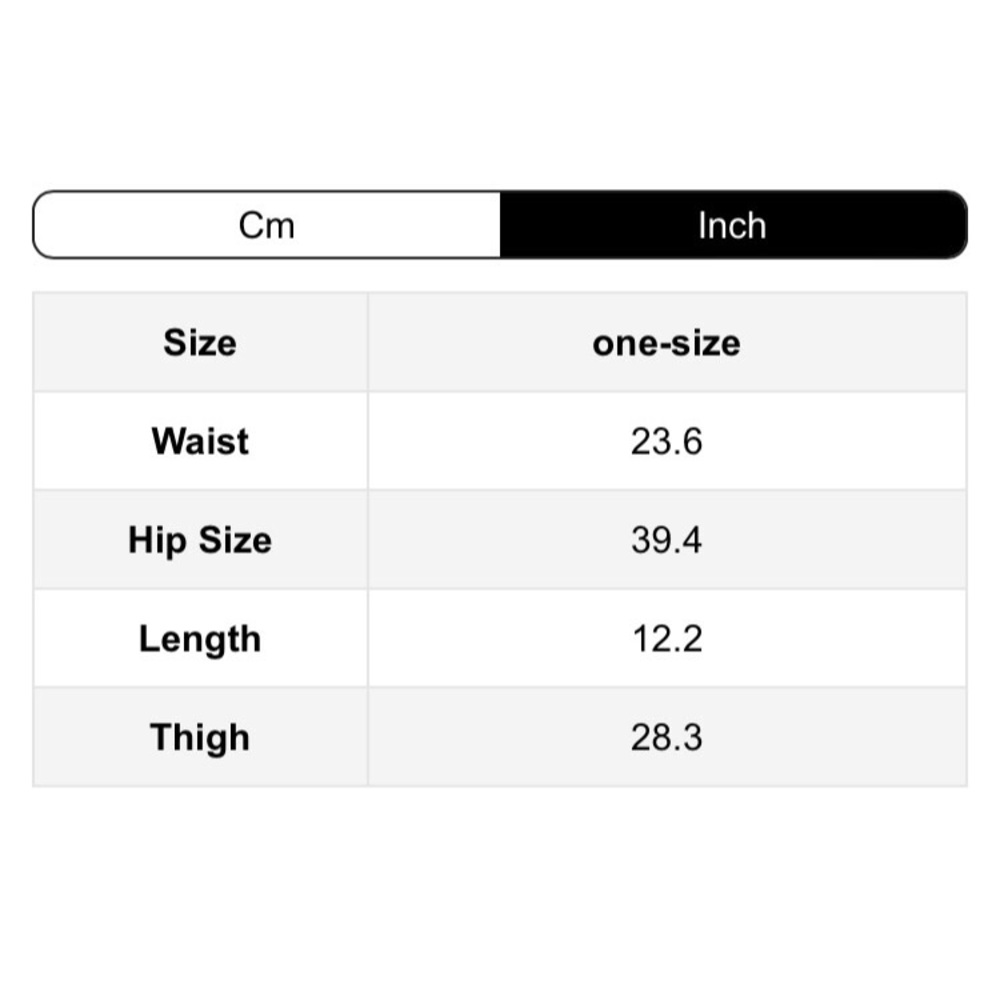Screen dimensions: 1000x1000
Task: Select the Inch unit option
Action: [733, 225]
